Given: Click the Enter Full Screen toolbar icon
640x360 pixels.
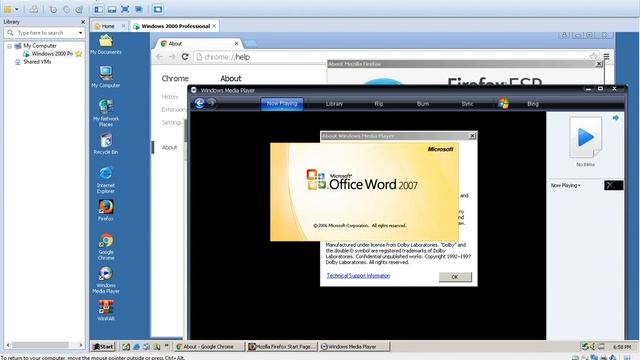Looking at the screenshot, I should 125,9.
